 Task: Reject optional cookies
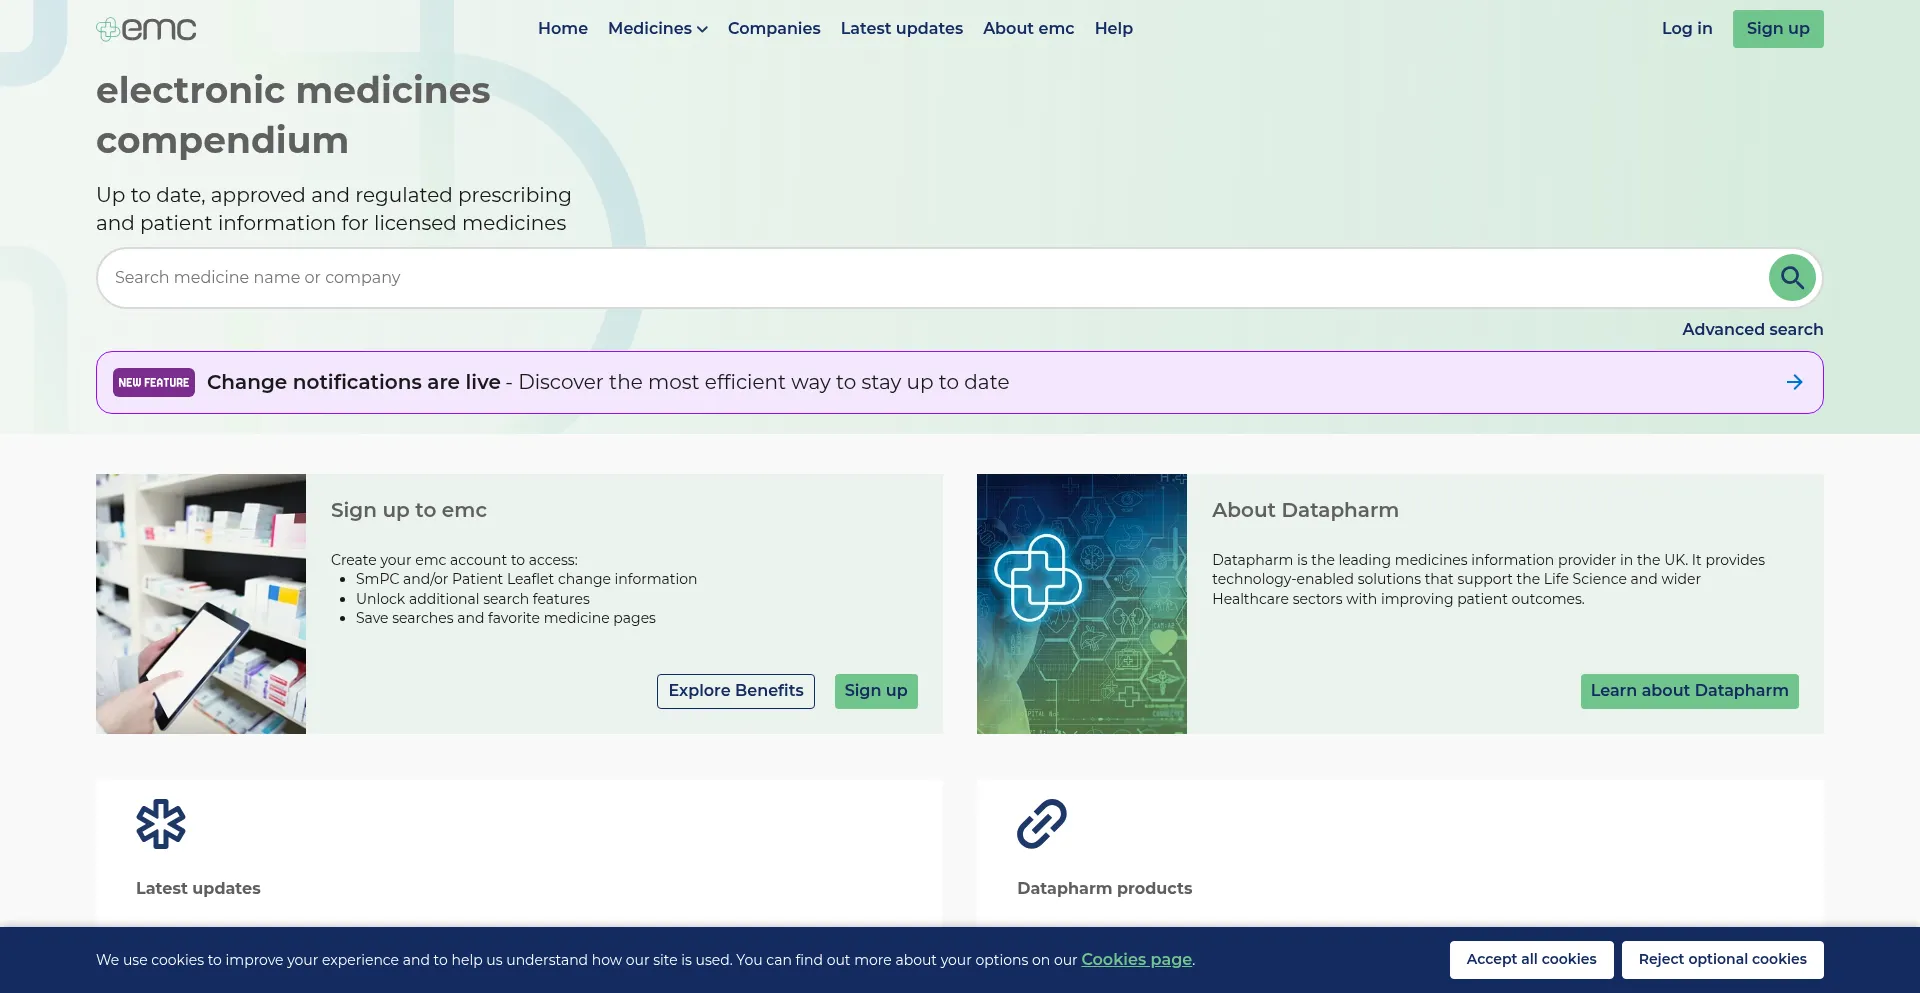tap(1723, 960)
